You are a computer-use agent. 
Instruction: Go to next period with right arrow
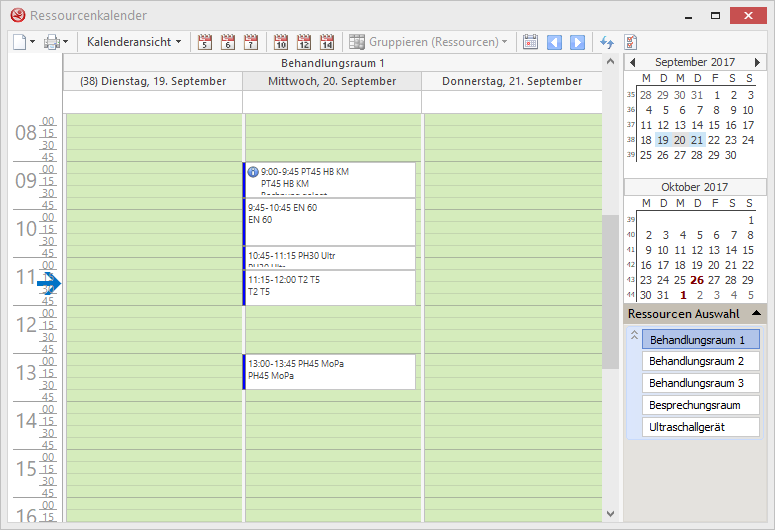[x=577, y=42]
